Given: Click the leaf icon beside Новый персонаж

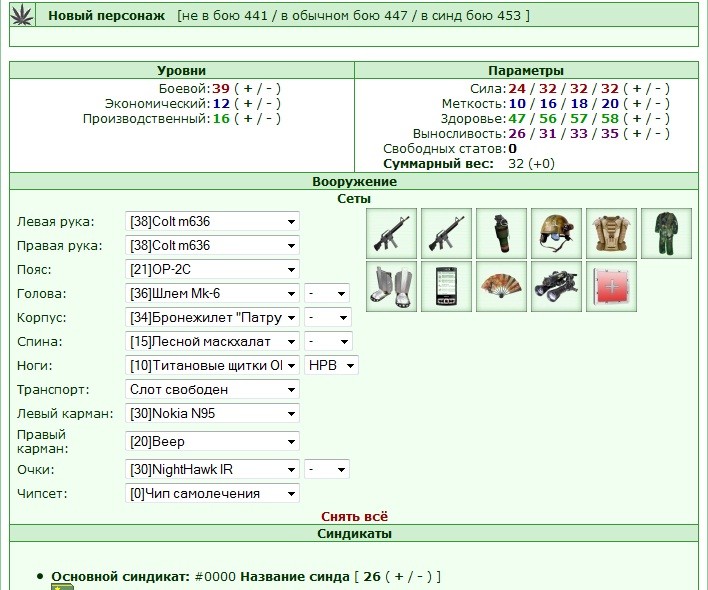Looking at the screenshot, I should click(x=22, y=16).
